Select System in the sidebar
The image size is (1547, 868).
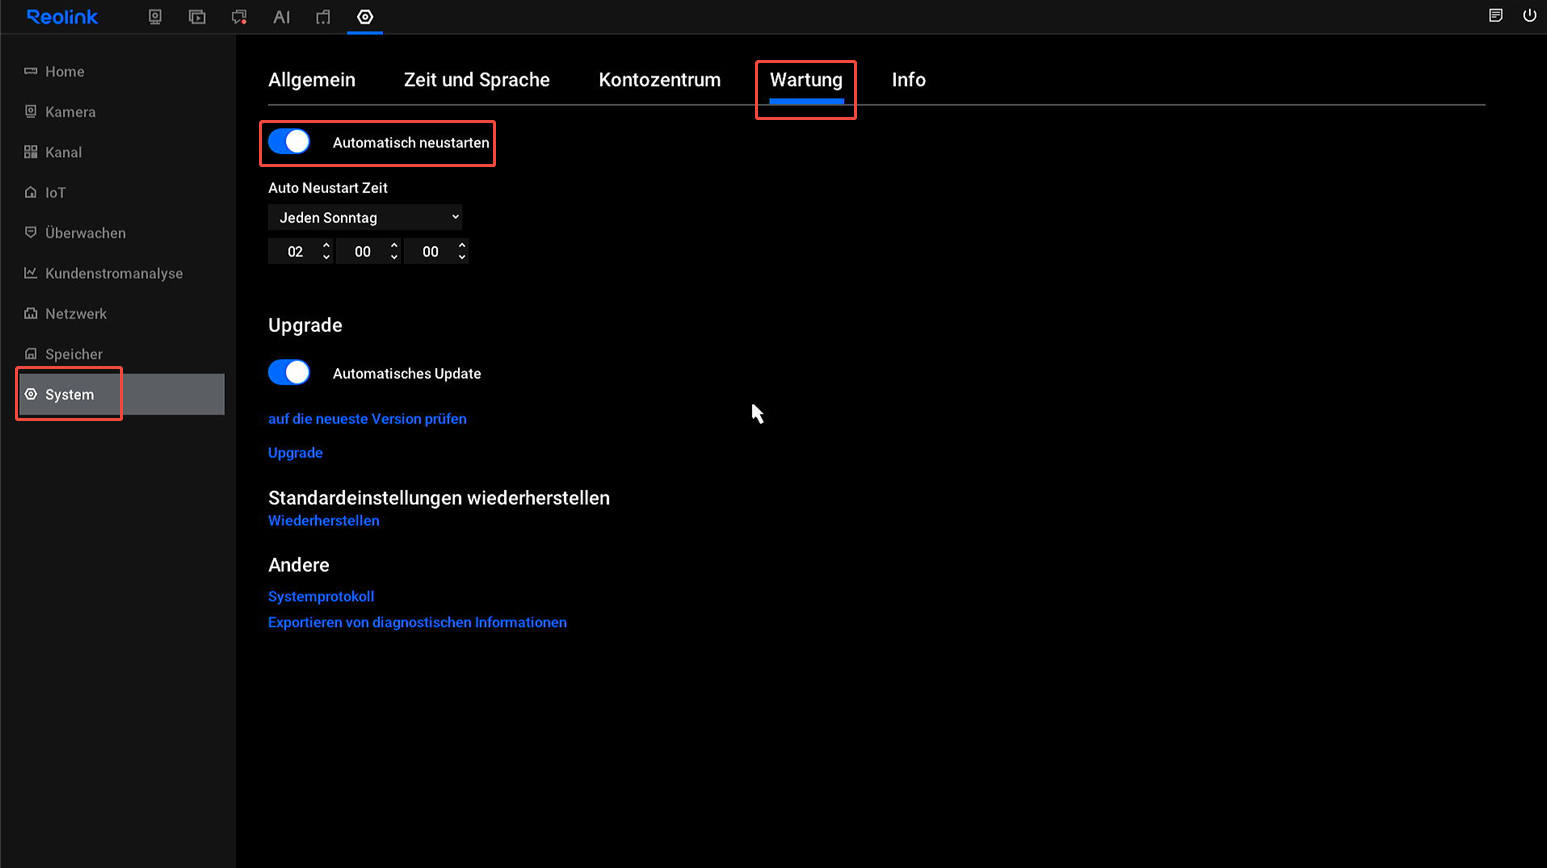tap(120, 394)
